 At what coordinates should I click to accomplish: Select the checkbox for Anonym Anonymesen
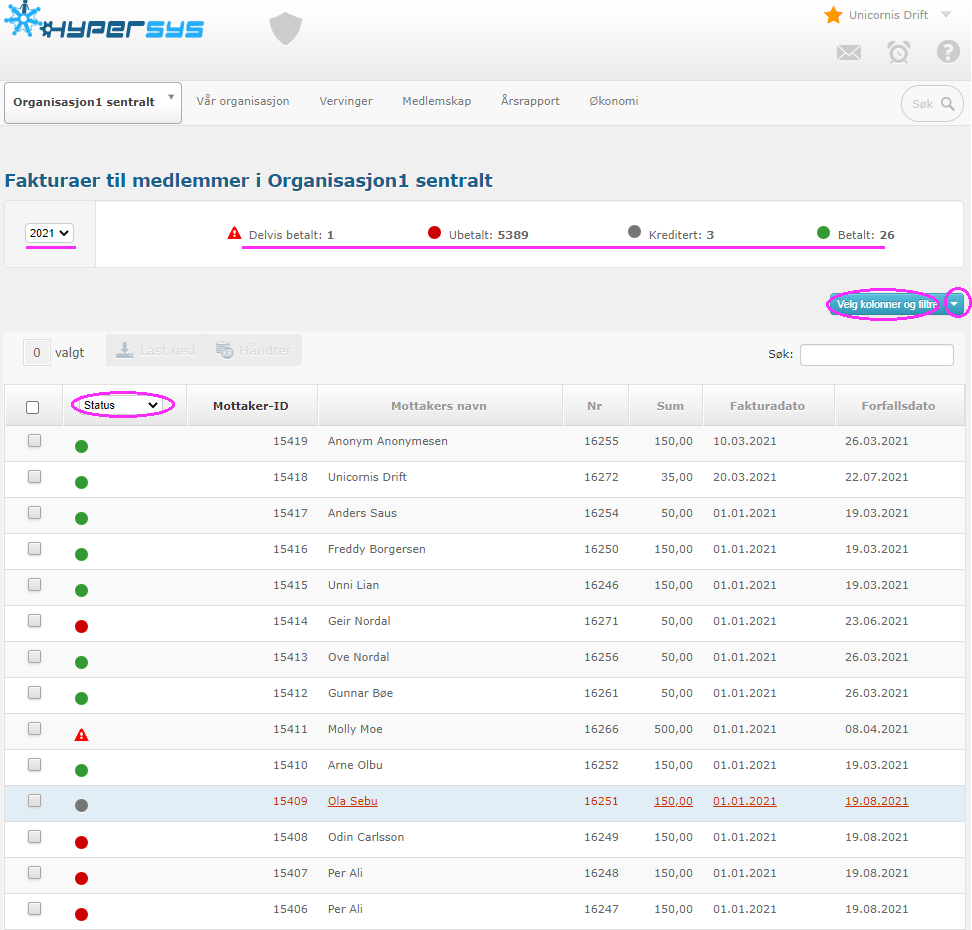click(35, 440)
